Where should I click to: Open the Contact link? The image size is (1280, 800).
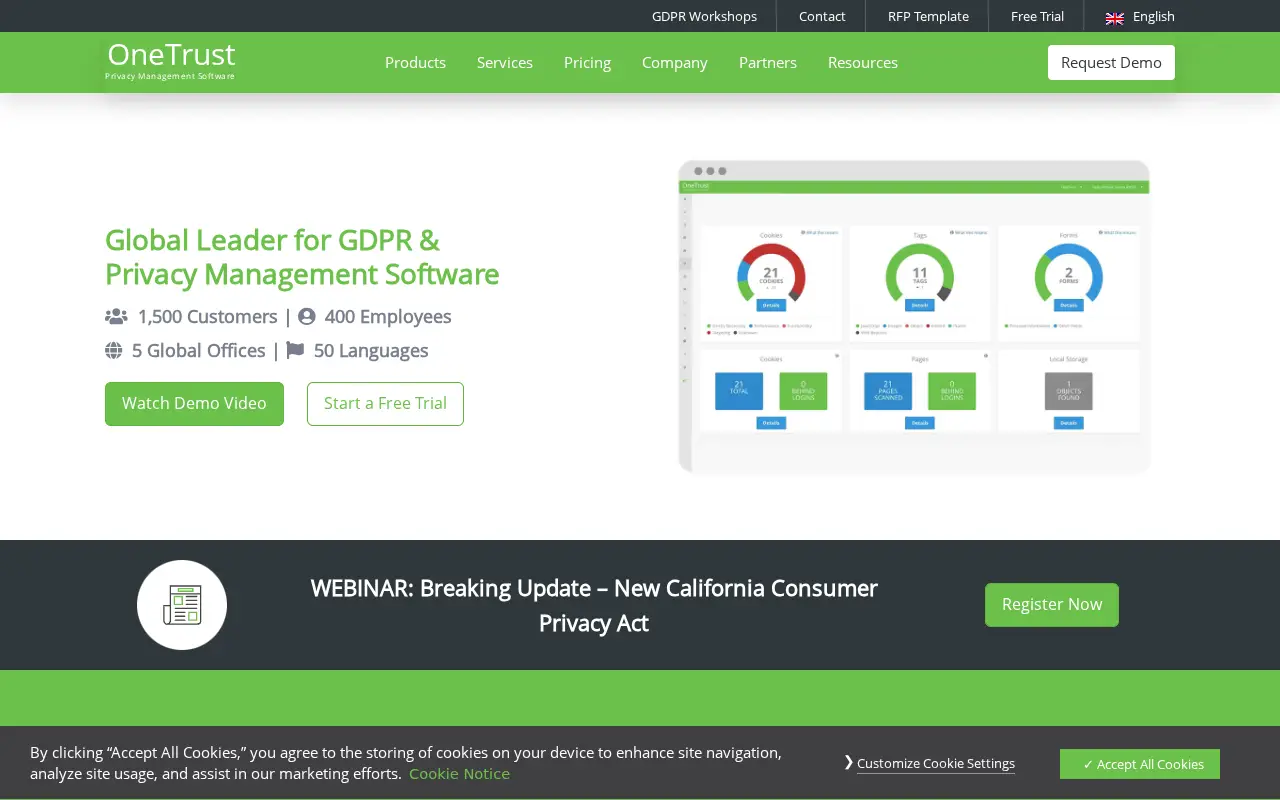pyautogui.click(x=822, y=16)
